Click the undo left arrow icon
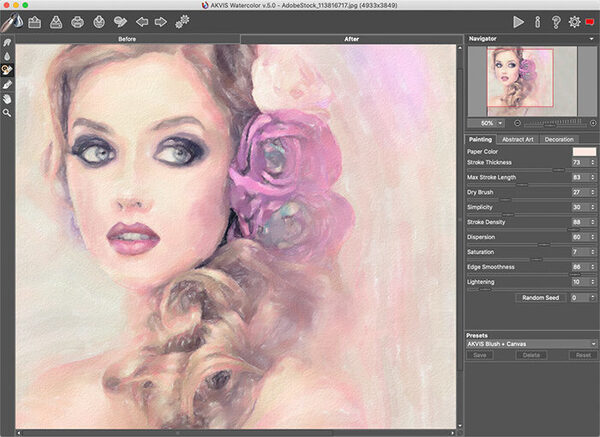Image resolution: width=600 pixels, height=437 pixels. (x=141, y=20)
